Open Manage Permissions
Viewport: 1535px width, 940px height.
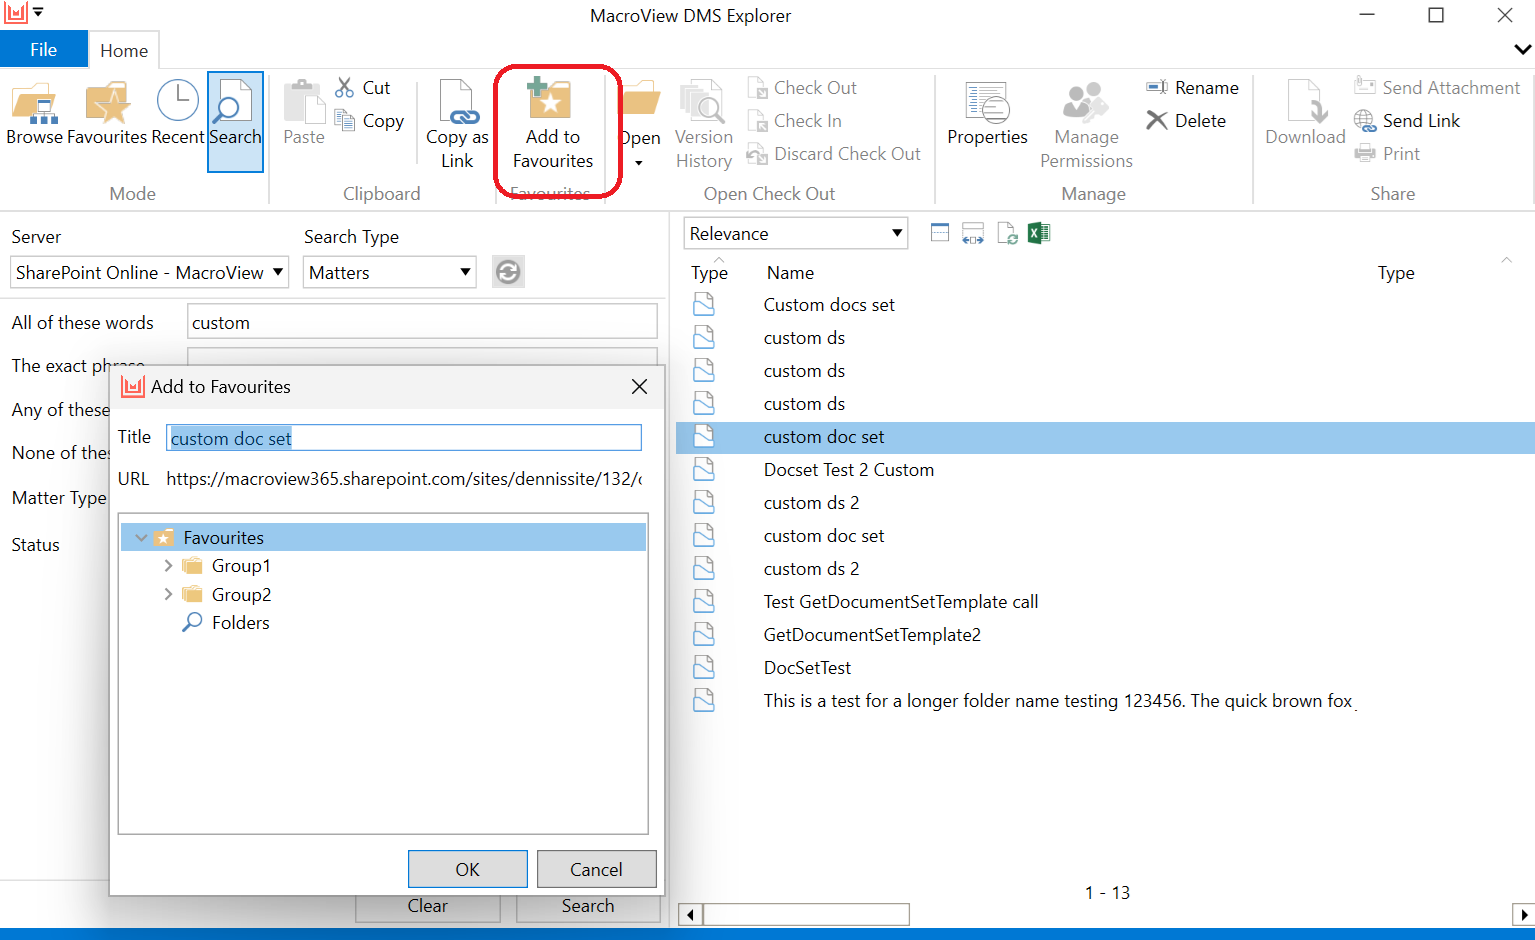click(1086, 124)
